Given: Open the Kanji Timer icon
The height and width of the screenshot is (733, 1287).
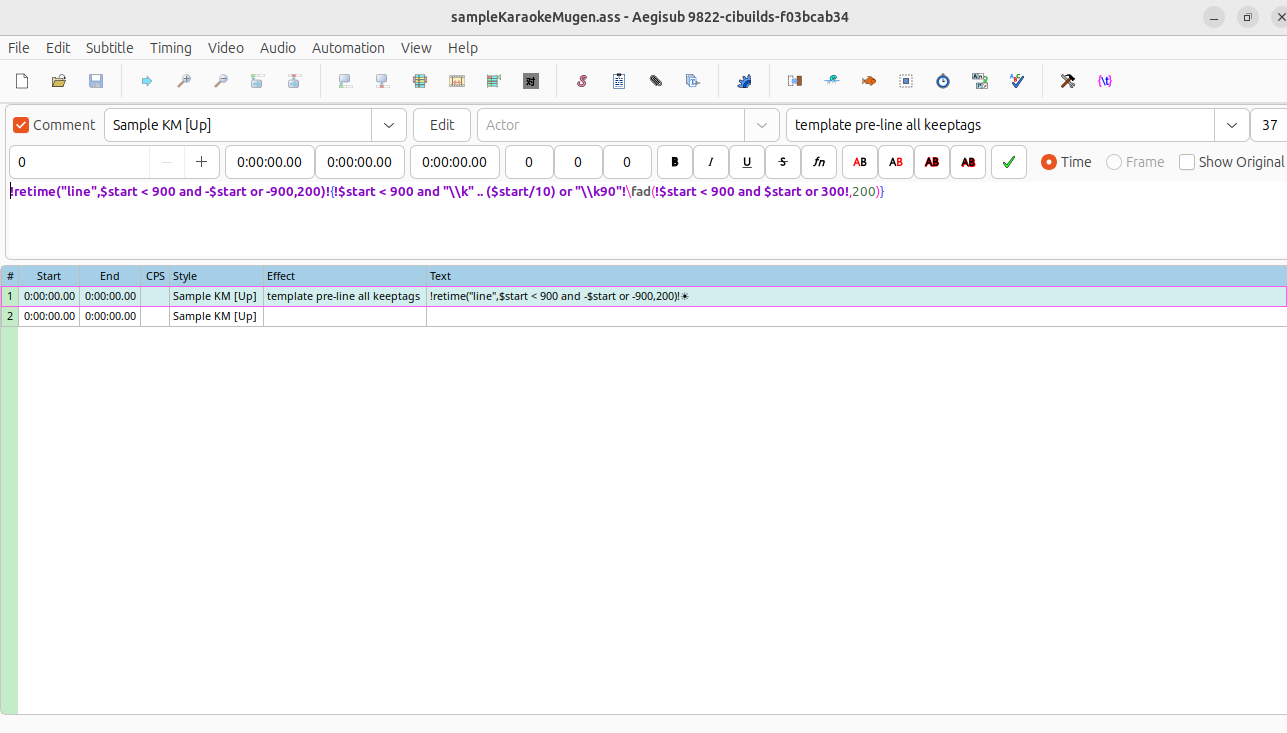Looking at the screenshot, I should tap(980, 81).
